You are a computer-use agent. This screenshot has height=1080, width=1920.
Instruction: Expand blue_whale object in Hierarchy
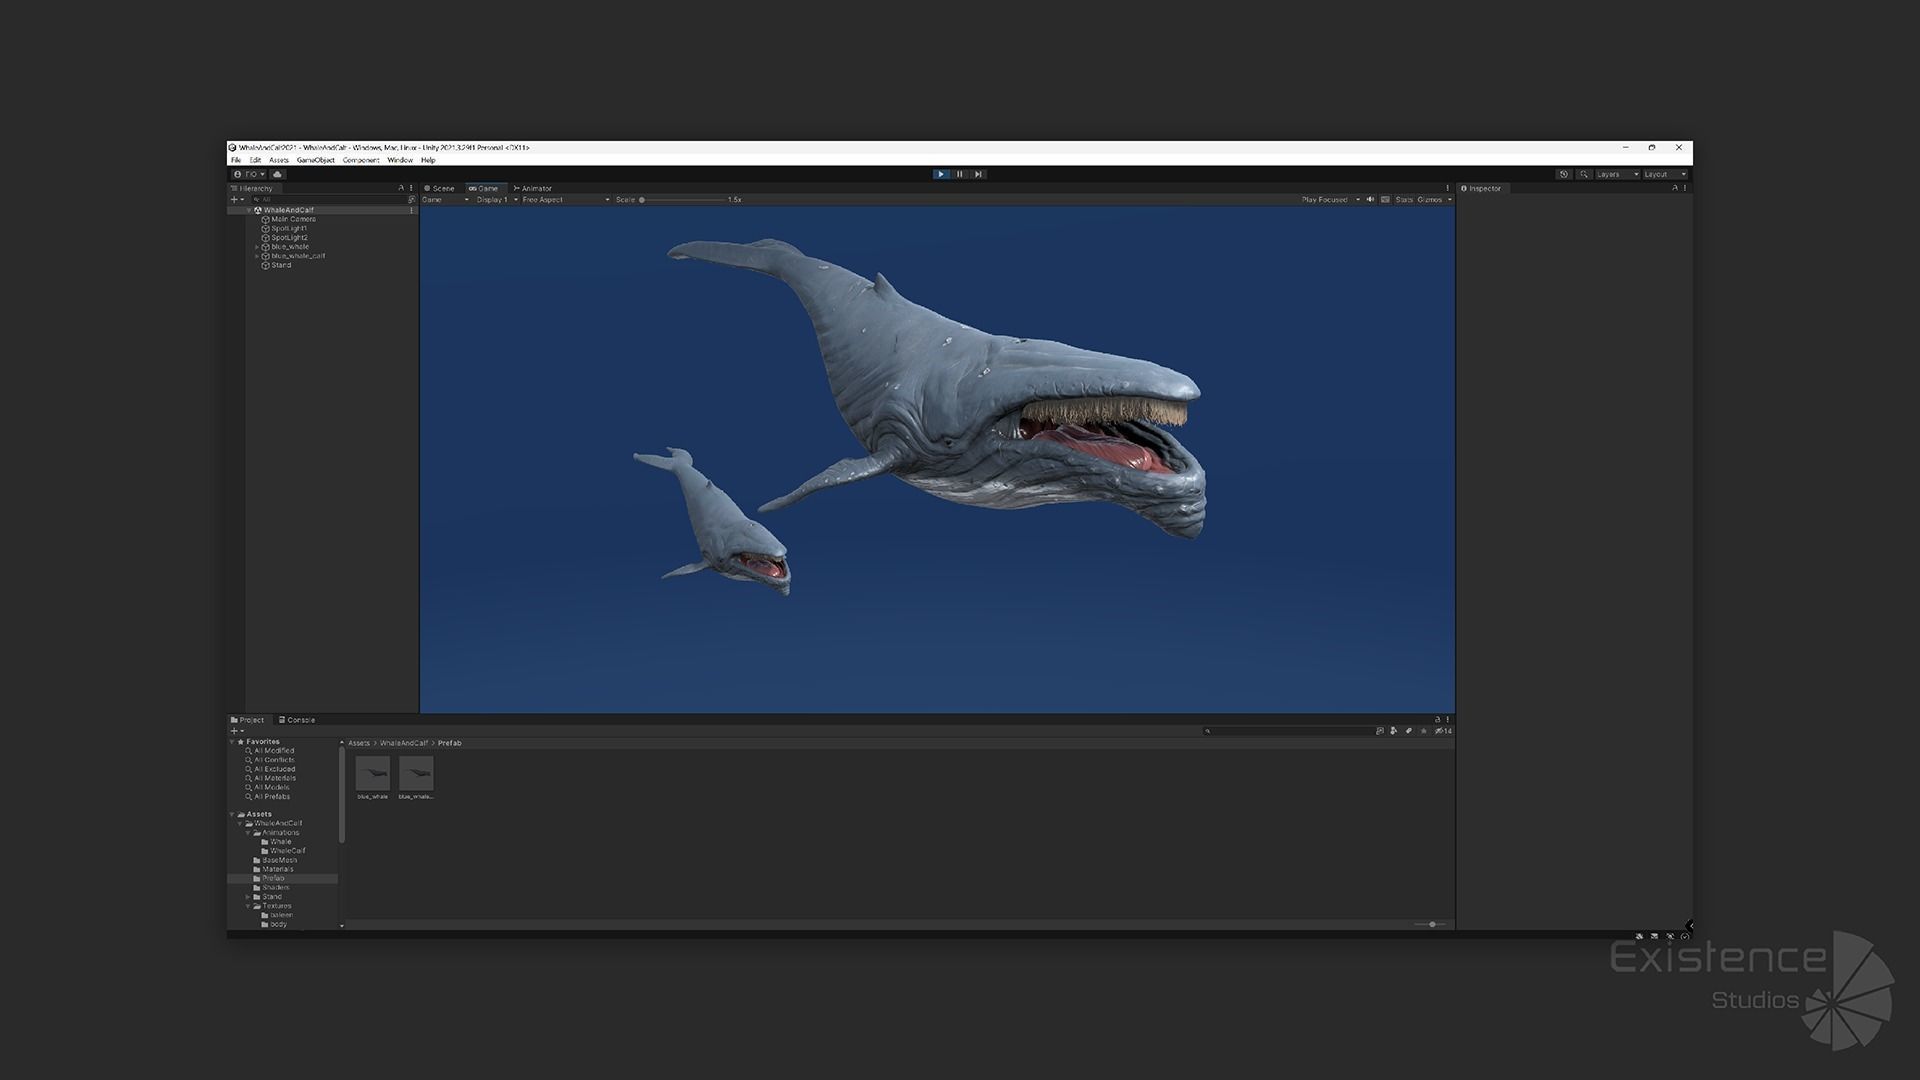pos(257,247)
